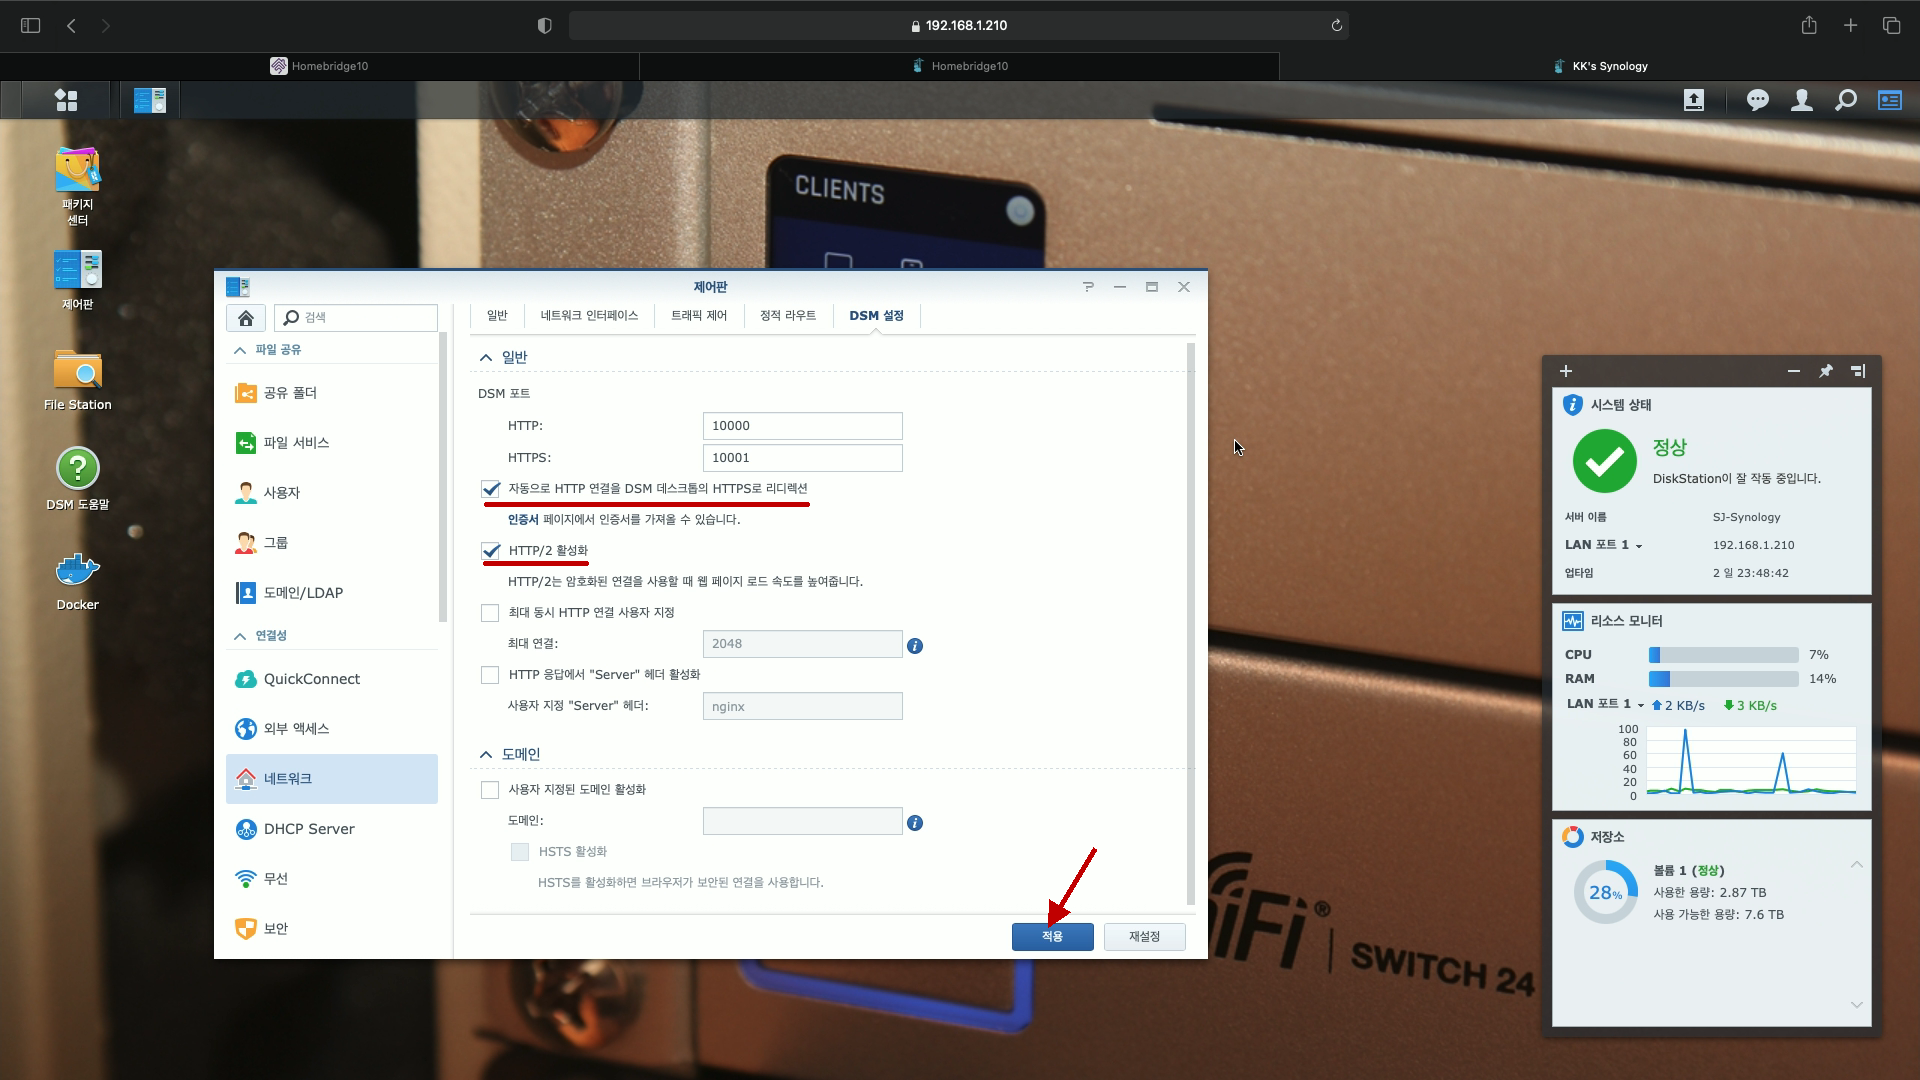Collapse the 도메인 section chevron
Viewport: 1920px width, 1080px height.
click(x=486, y=755)
